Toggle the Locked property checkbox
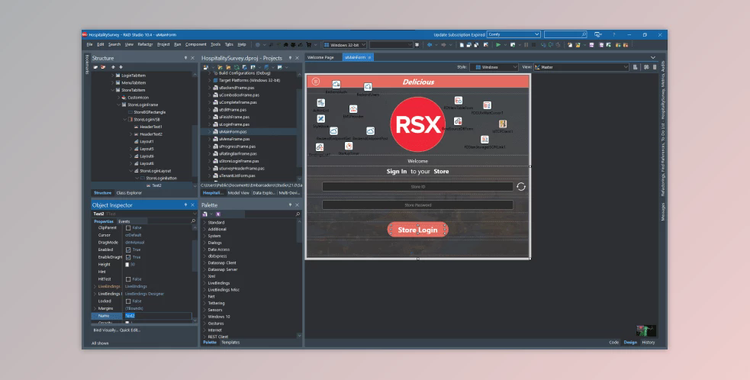This screenshot has height=380, width=750. [128, 301]
